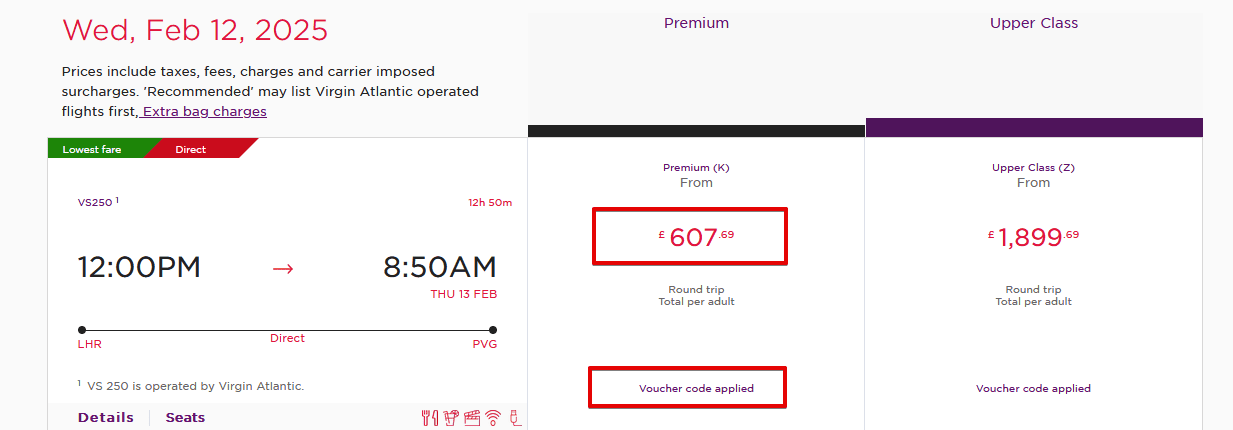The image size is (1233, 430).
Task: Click the LHR departure airport code
Action: [x=90, y=344]
